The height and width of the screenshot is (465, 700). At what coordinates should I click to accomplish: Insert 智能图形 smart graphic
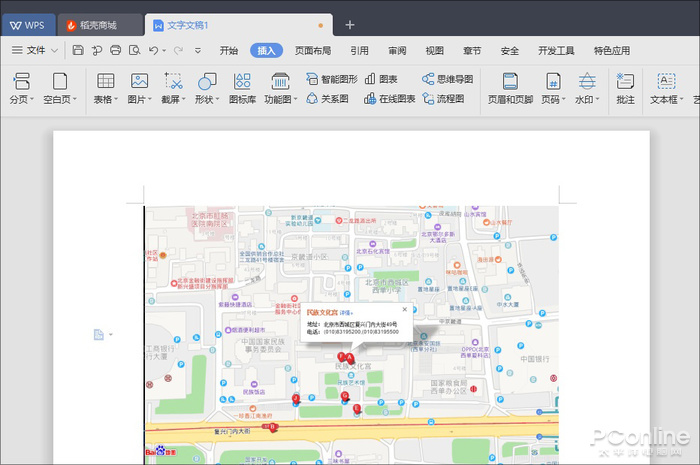click(x=332, y=79)
